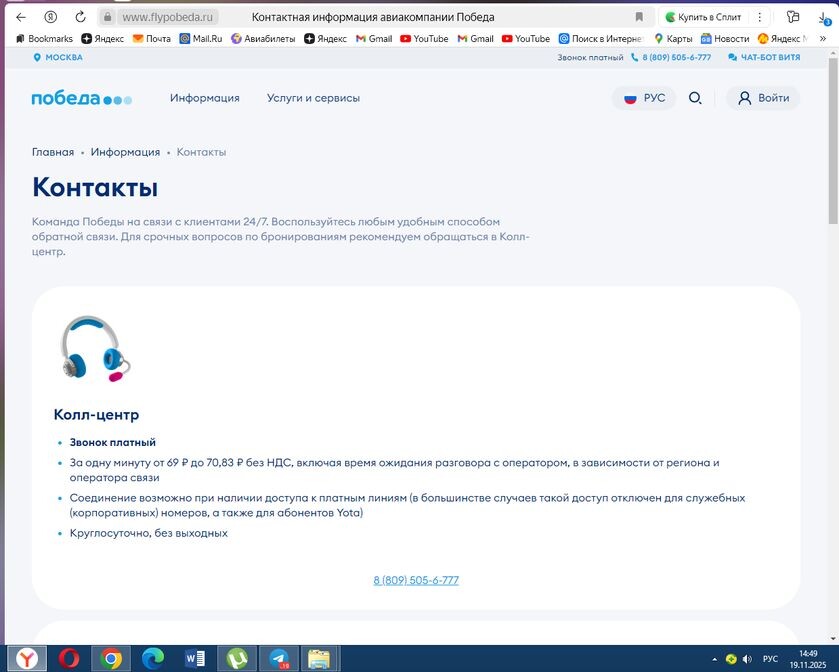Click the browser back arrow
The width and height of the screenshot is (839, 672).
pos(21,17)
